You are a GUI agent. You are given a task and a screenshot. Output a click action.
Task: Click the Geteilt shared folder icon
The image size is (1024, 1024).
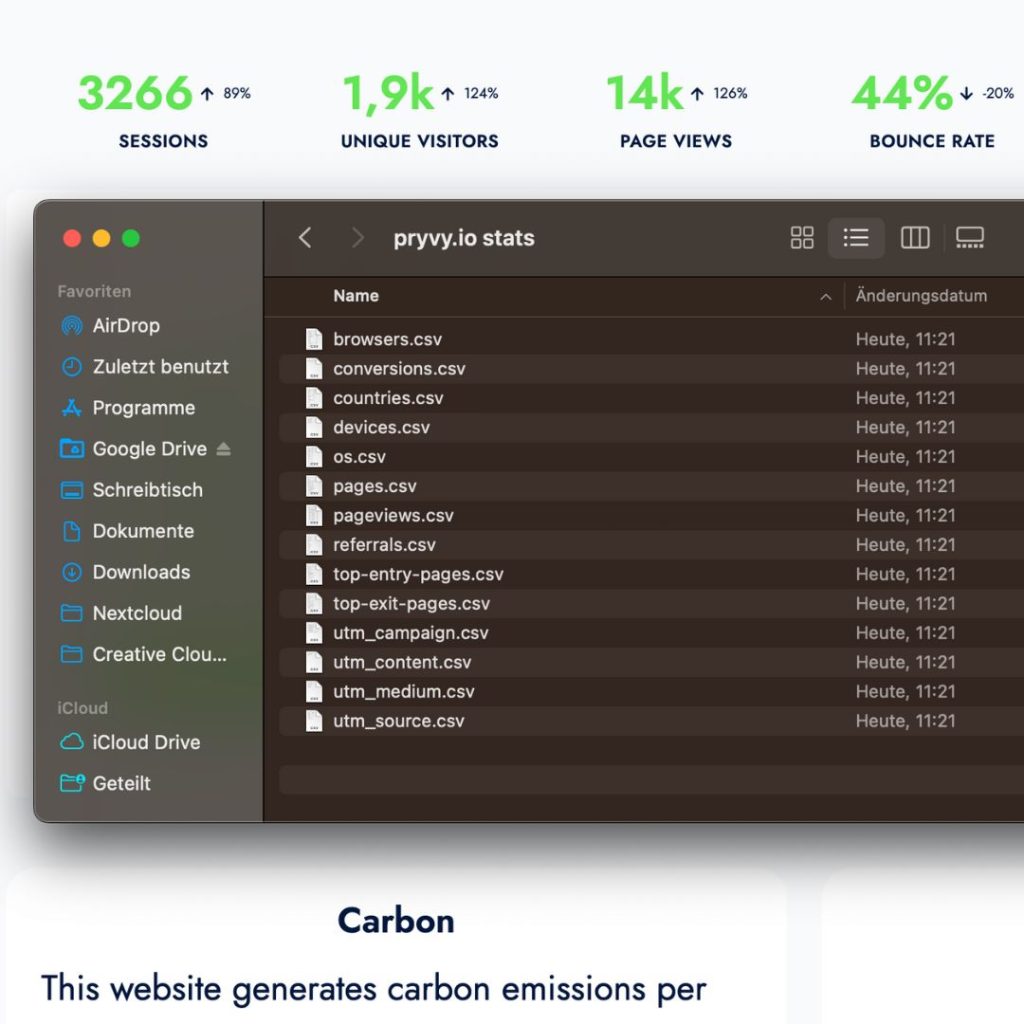point(72,782)
